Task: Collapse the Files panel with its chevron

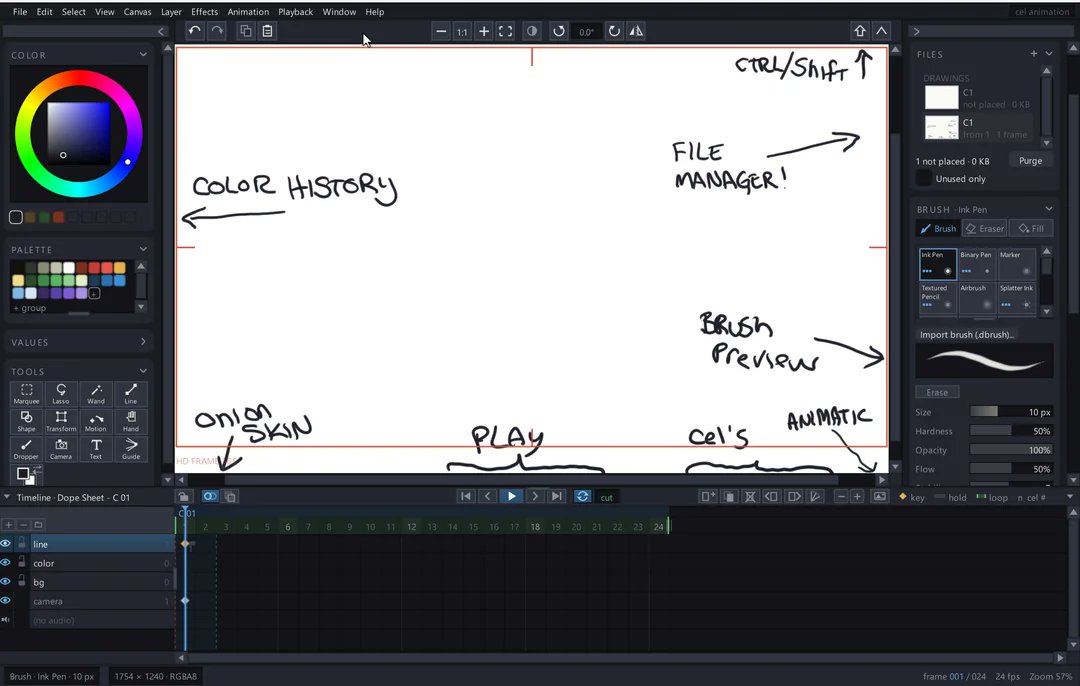Action: coord(1049,54)
